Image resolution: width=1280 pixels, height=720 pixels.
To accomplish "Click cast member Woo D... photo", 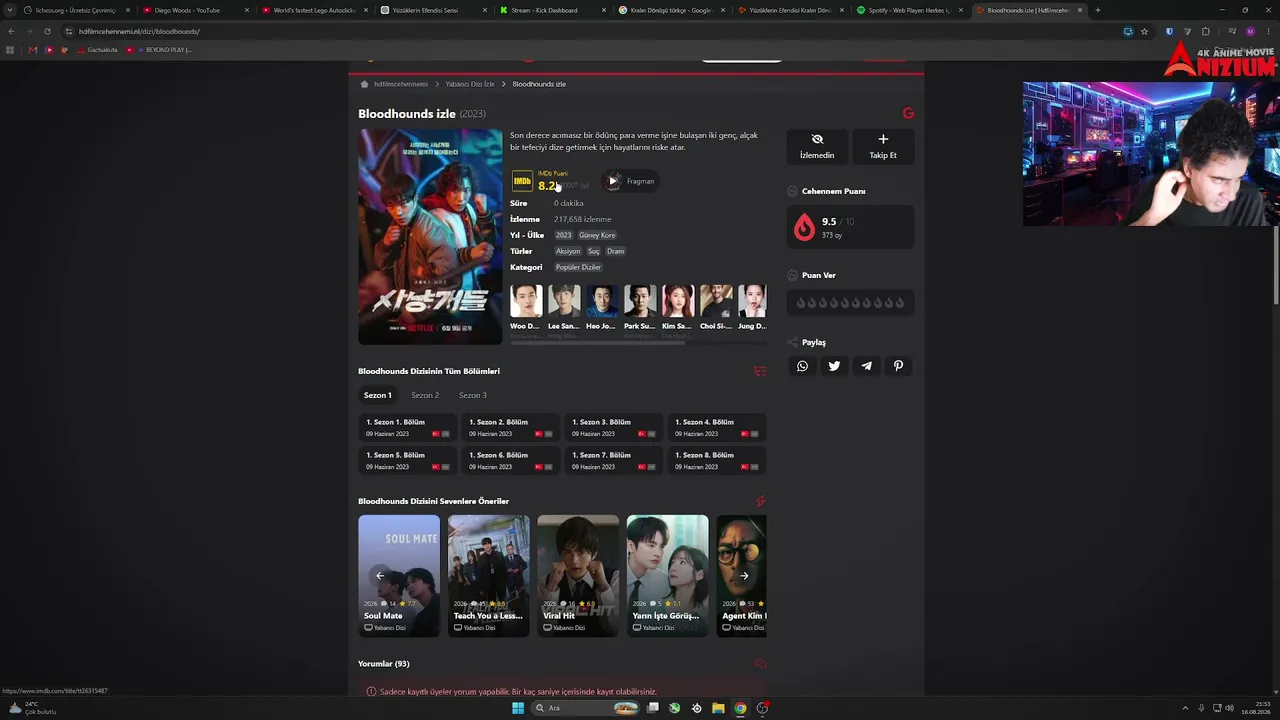I will [526, 301].
